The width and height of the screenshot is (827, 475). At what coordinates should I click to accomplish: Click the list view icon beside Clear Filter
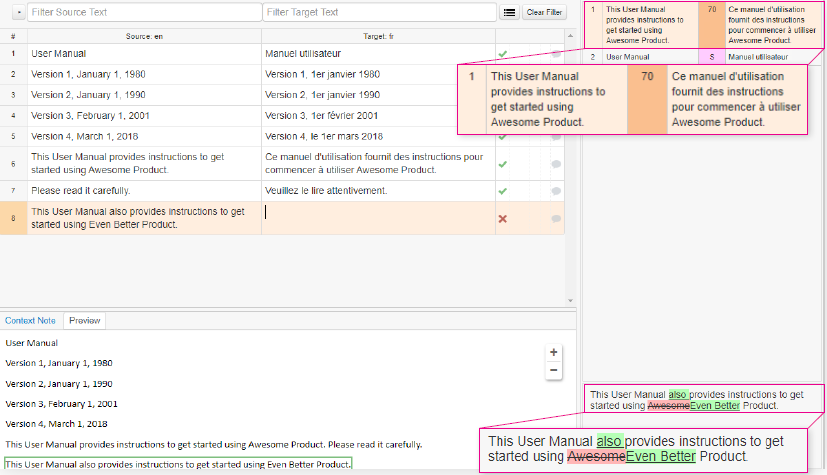click(x=509, y=12)
